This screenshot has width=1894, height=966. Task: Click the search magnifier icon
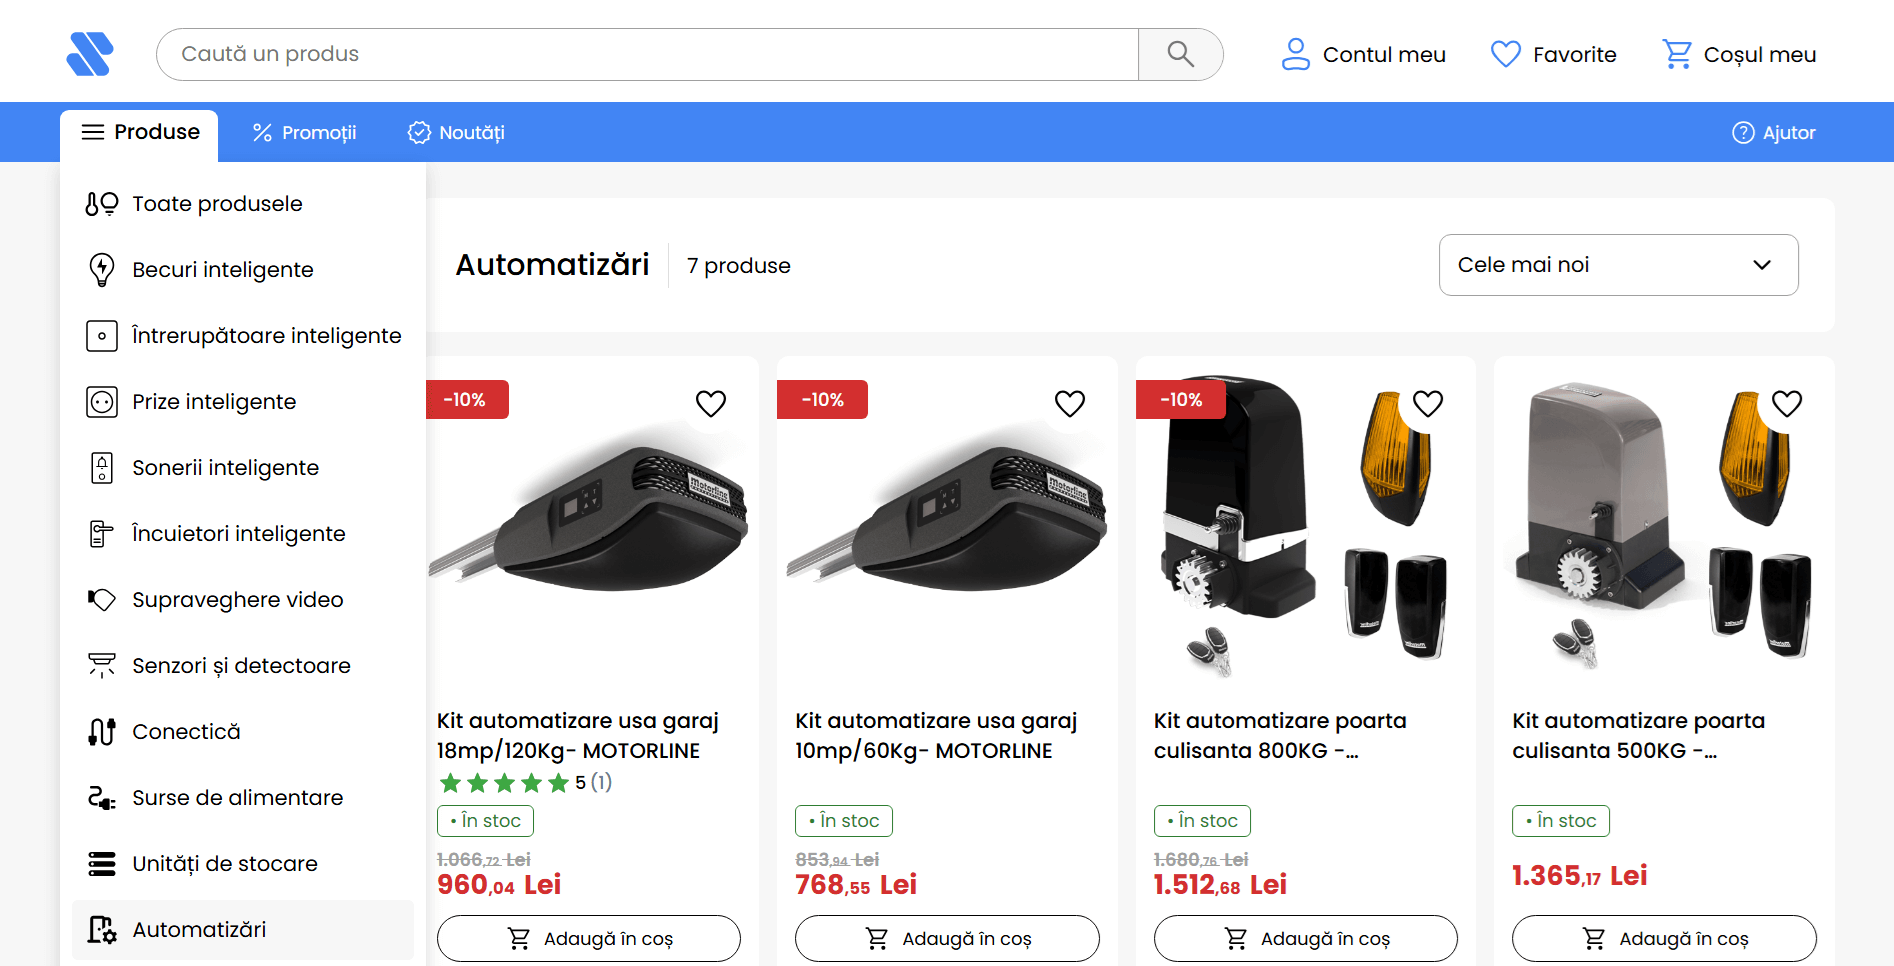click(x=1180, y=54)
